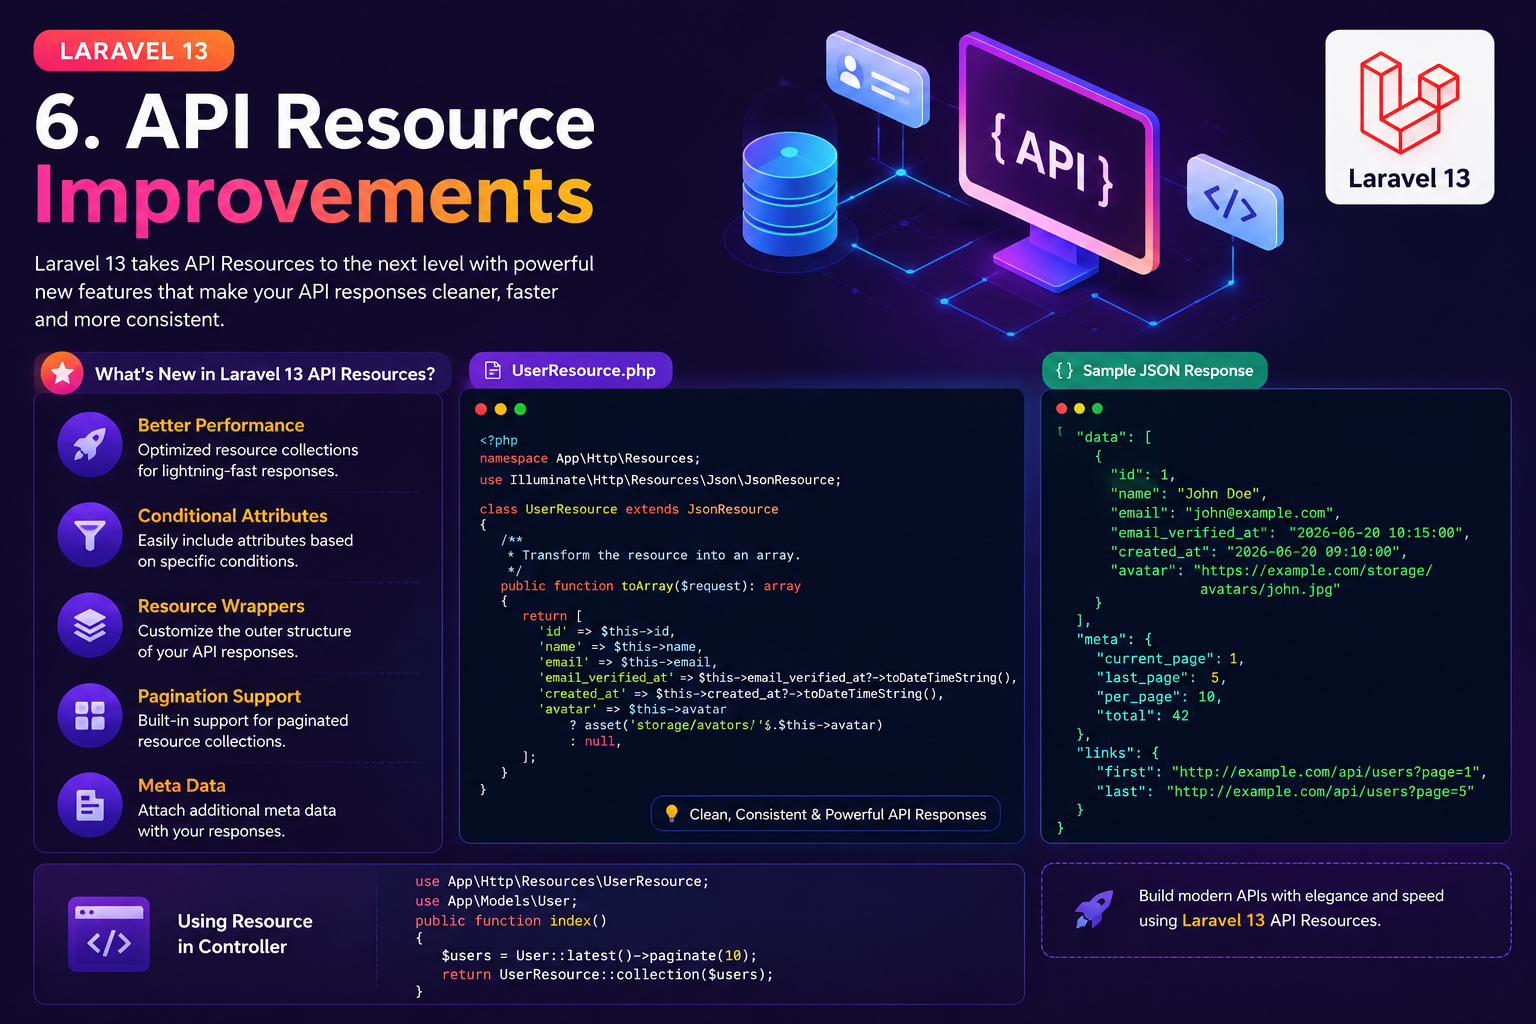Click the code window icon beside Using Resource
1536x1024 pixels.
(109, 934)
